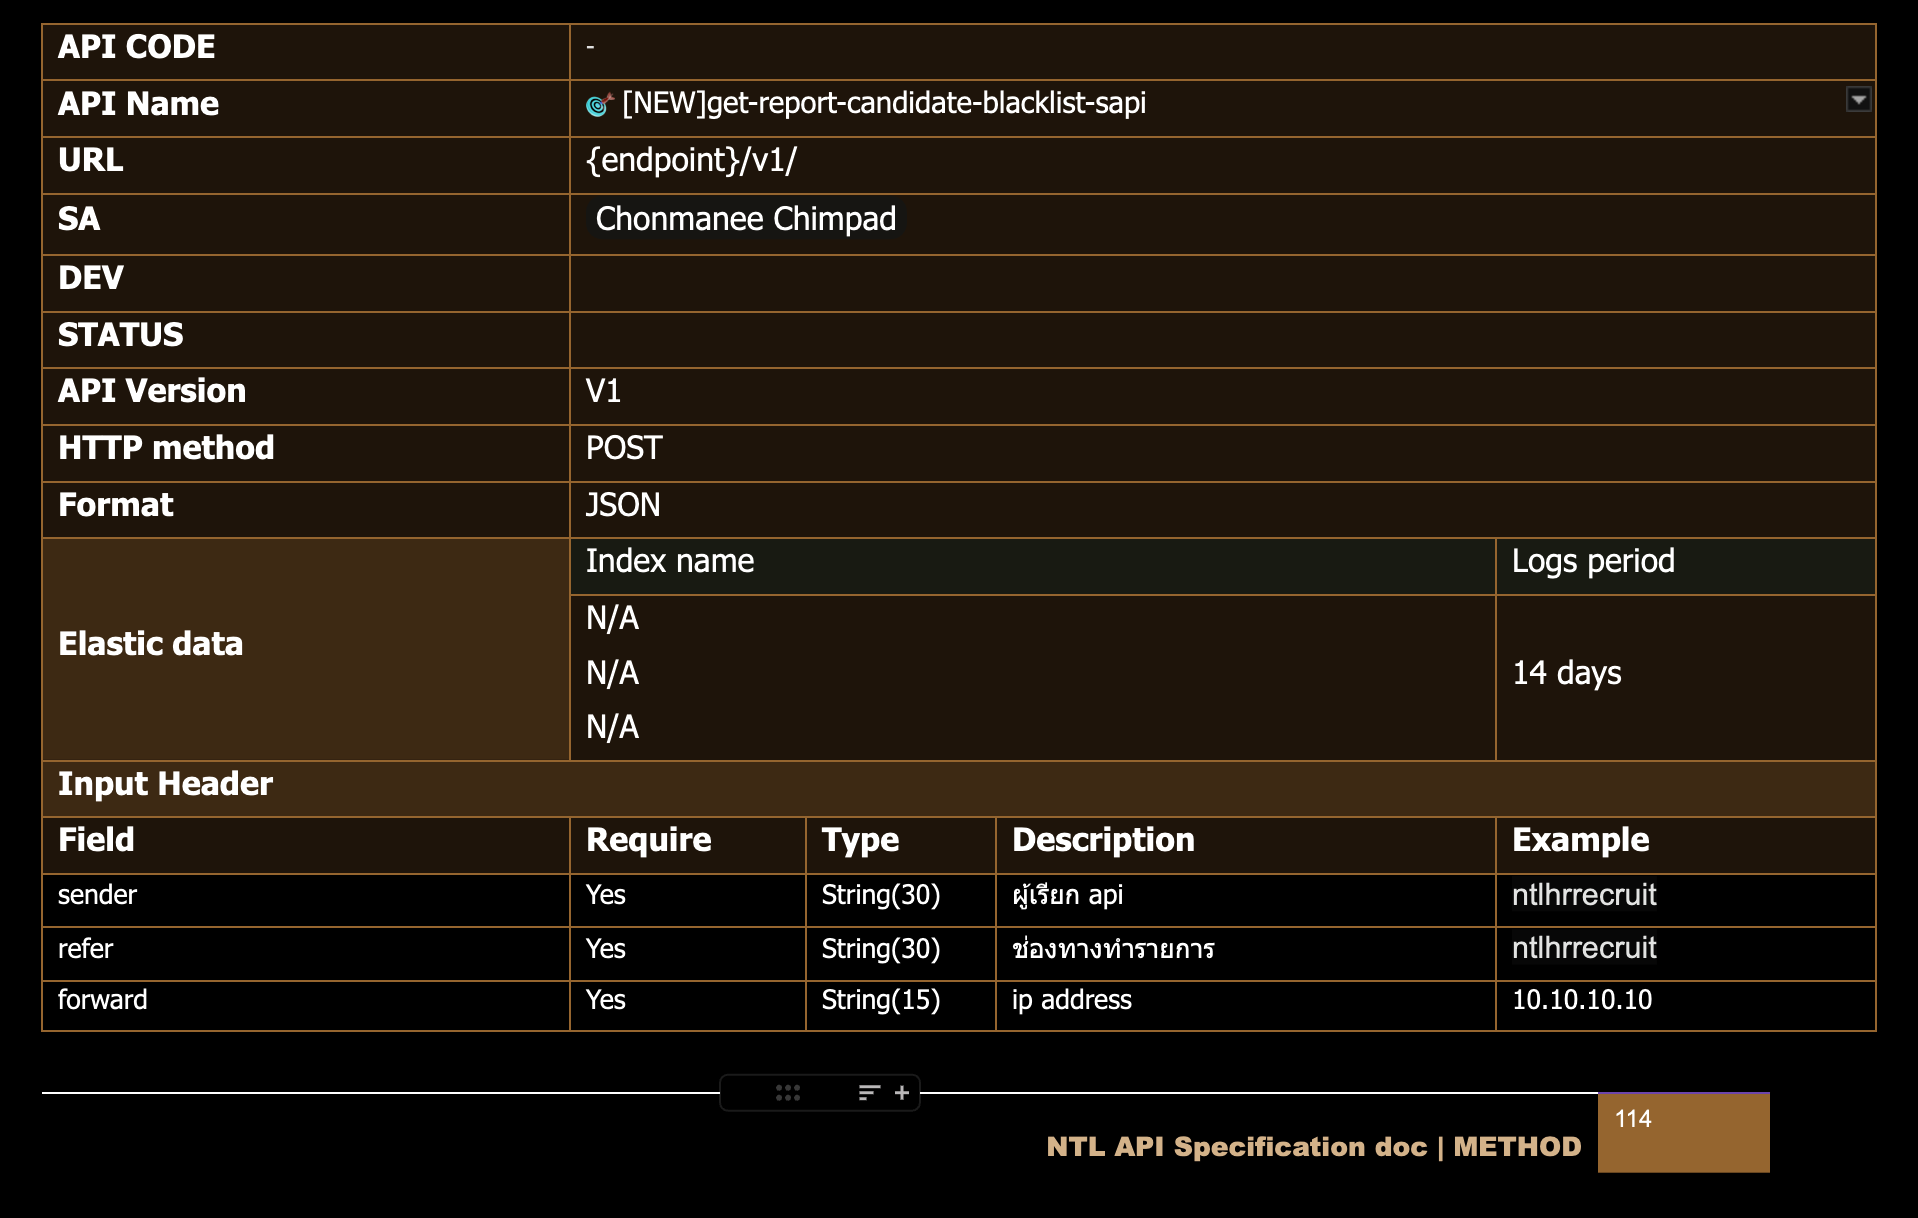
Task: Click the NTL API Specification doc footer text
Action: pos(1313,1147)
